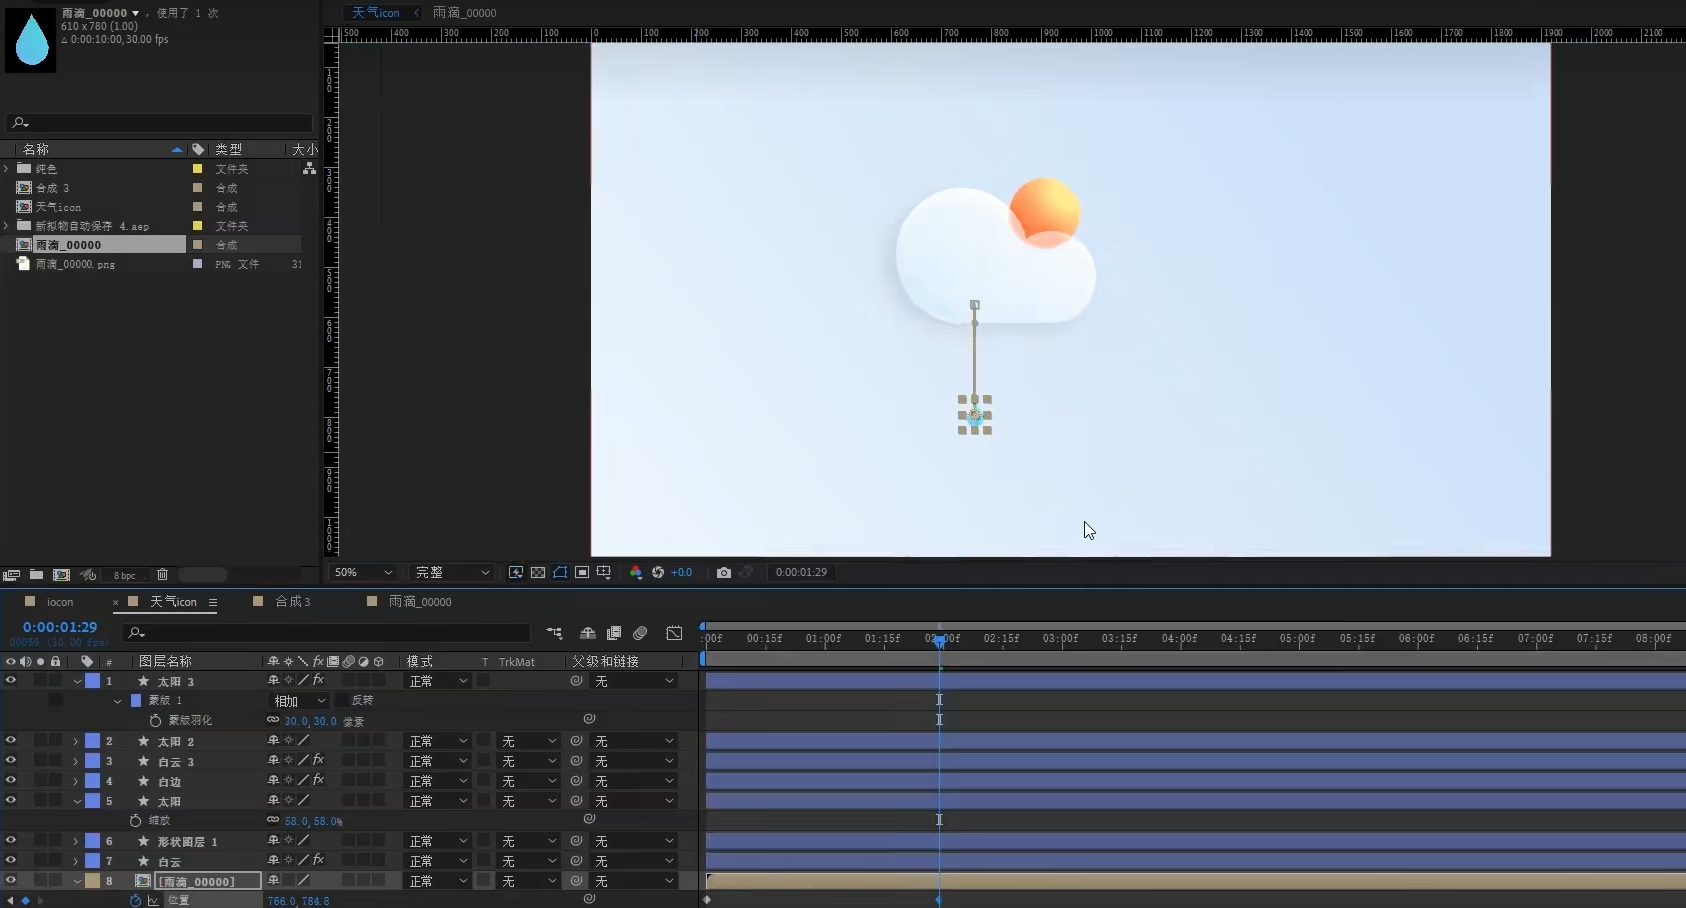This screenshot has width=1686, height=908.
Task: Click the label tag column header icon
Action: point(87,661)
